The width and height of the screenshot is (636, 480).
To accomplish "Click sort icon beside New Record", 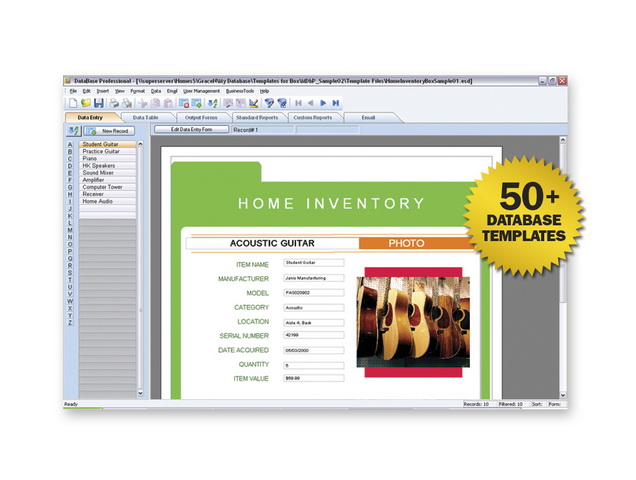I will (x=73, y=130).
